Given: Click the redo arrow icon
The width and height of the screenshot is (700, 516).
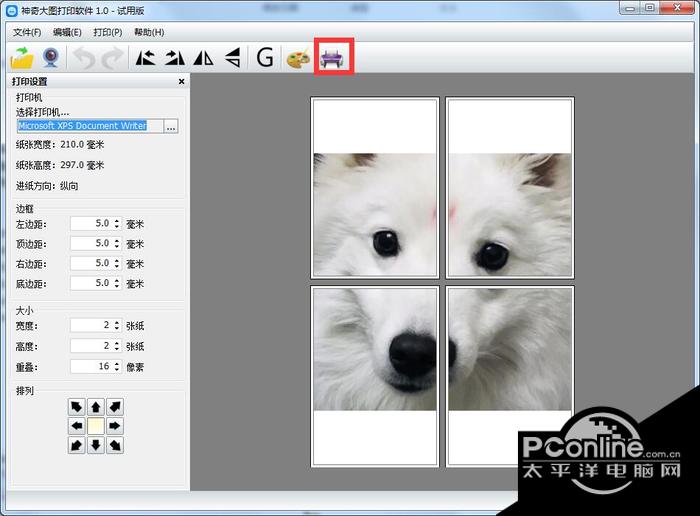Looking at the screenshot, I should point(112,58).
